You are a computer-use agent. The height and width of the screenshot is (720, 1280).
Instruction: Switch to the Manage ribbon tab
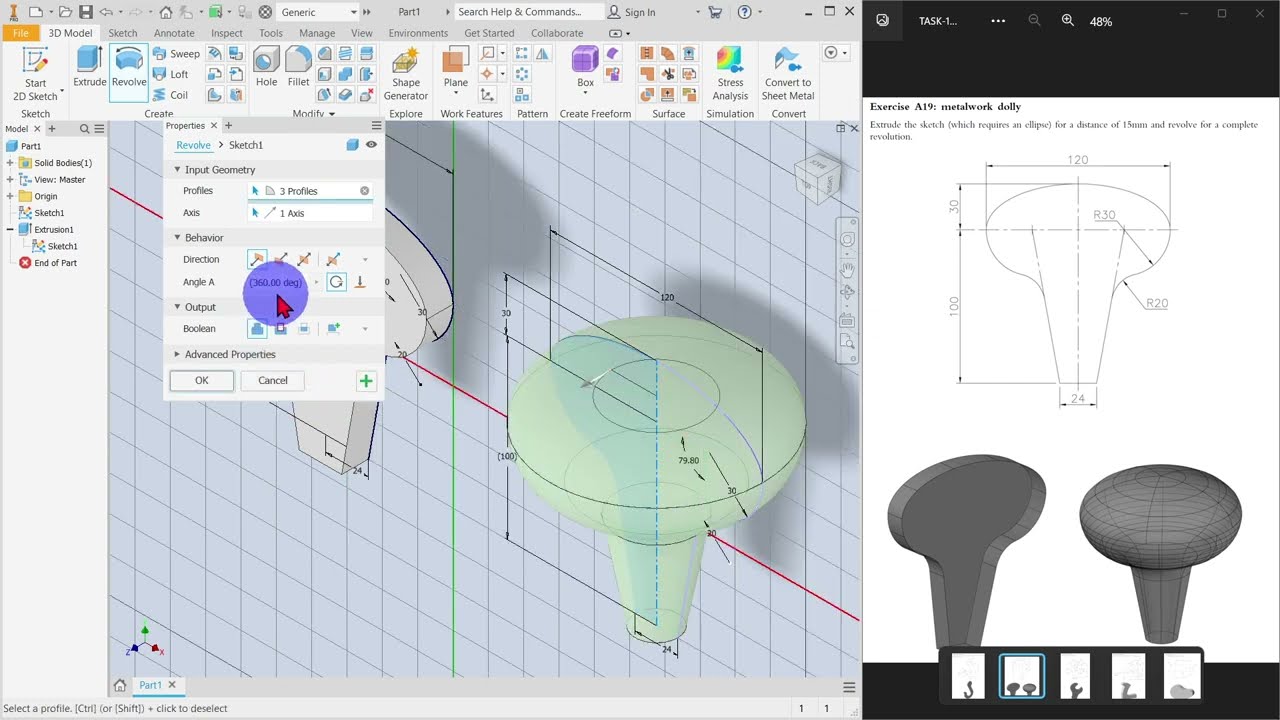click(x=317, y=33)
